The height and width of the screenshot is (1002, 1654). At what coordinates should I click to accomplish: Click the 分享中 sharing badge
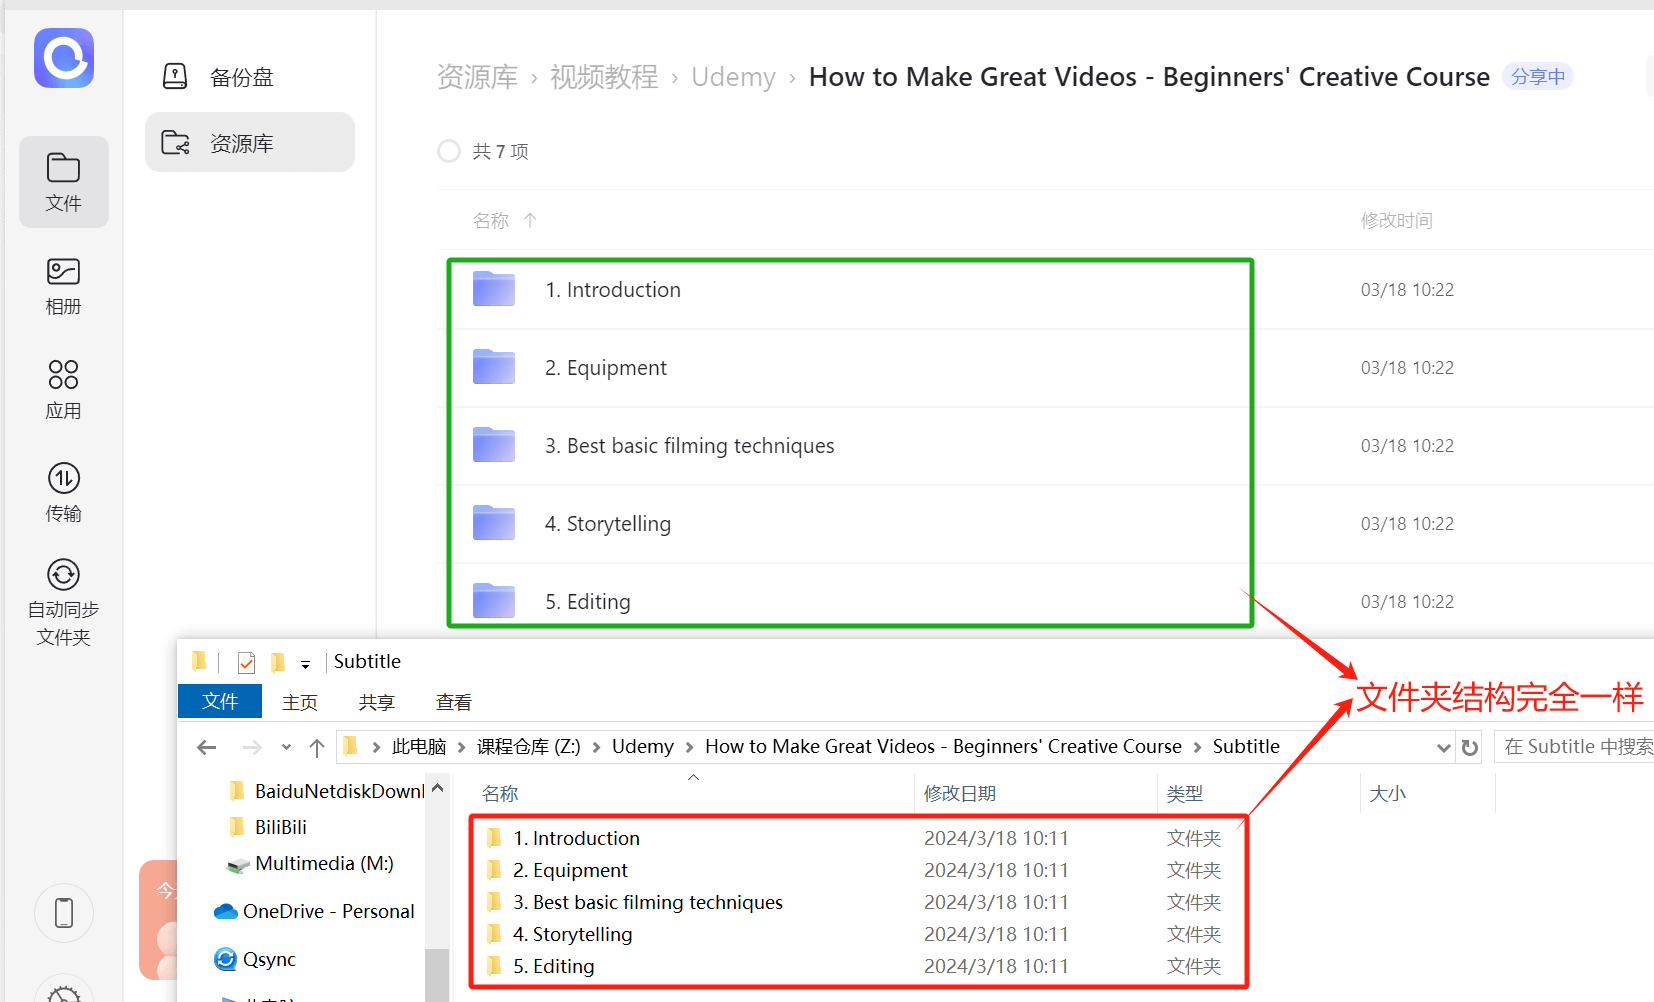point(1538,77)
